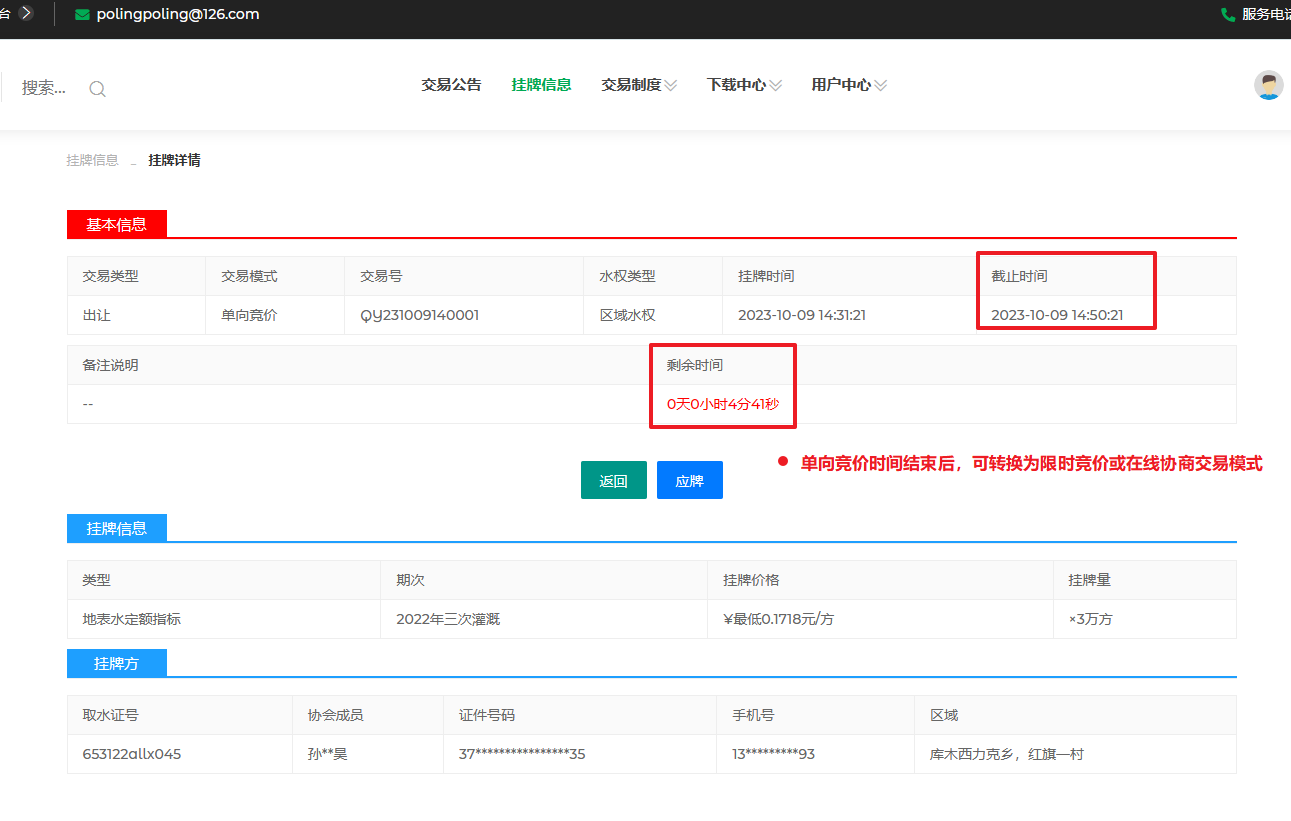
Task: Click the blue 挂牌方 section header
Action: point(116,663)
